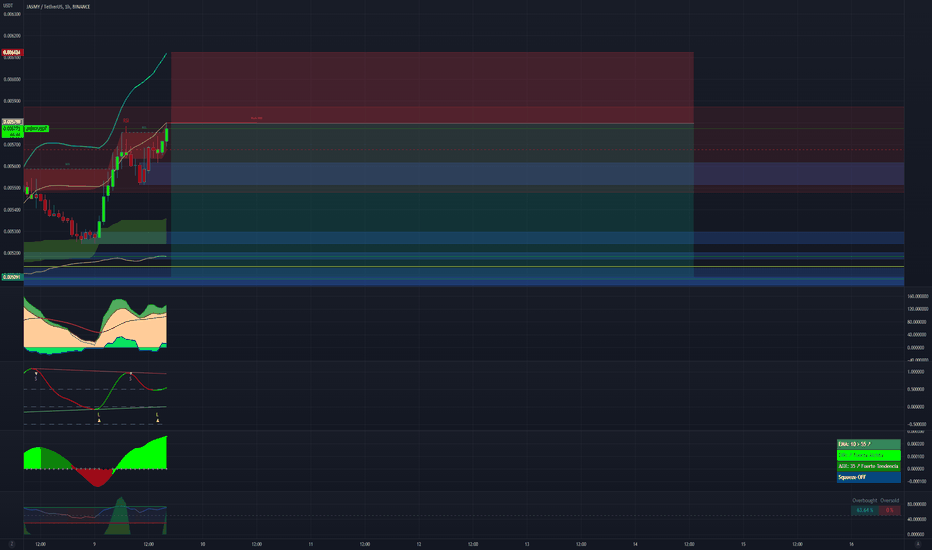
Task: Click the price level 0.005400 on the price axis
Action: pyautogui.click(x=12, y=210)
